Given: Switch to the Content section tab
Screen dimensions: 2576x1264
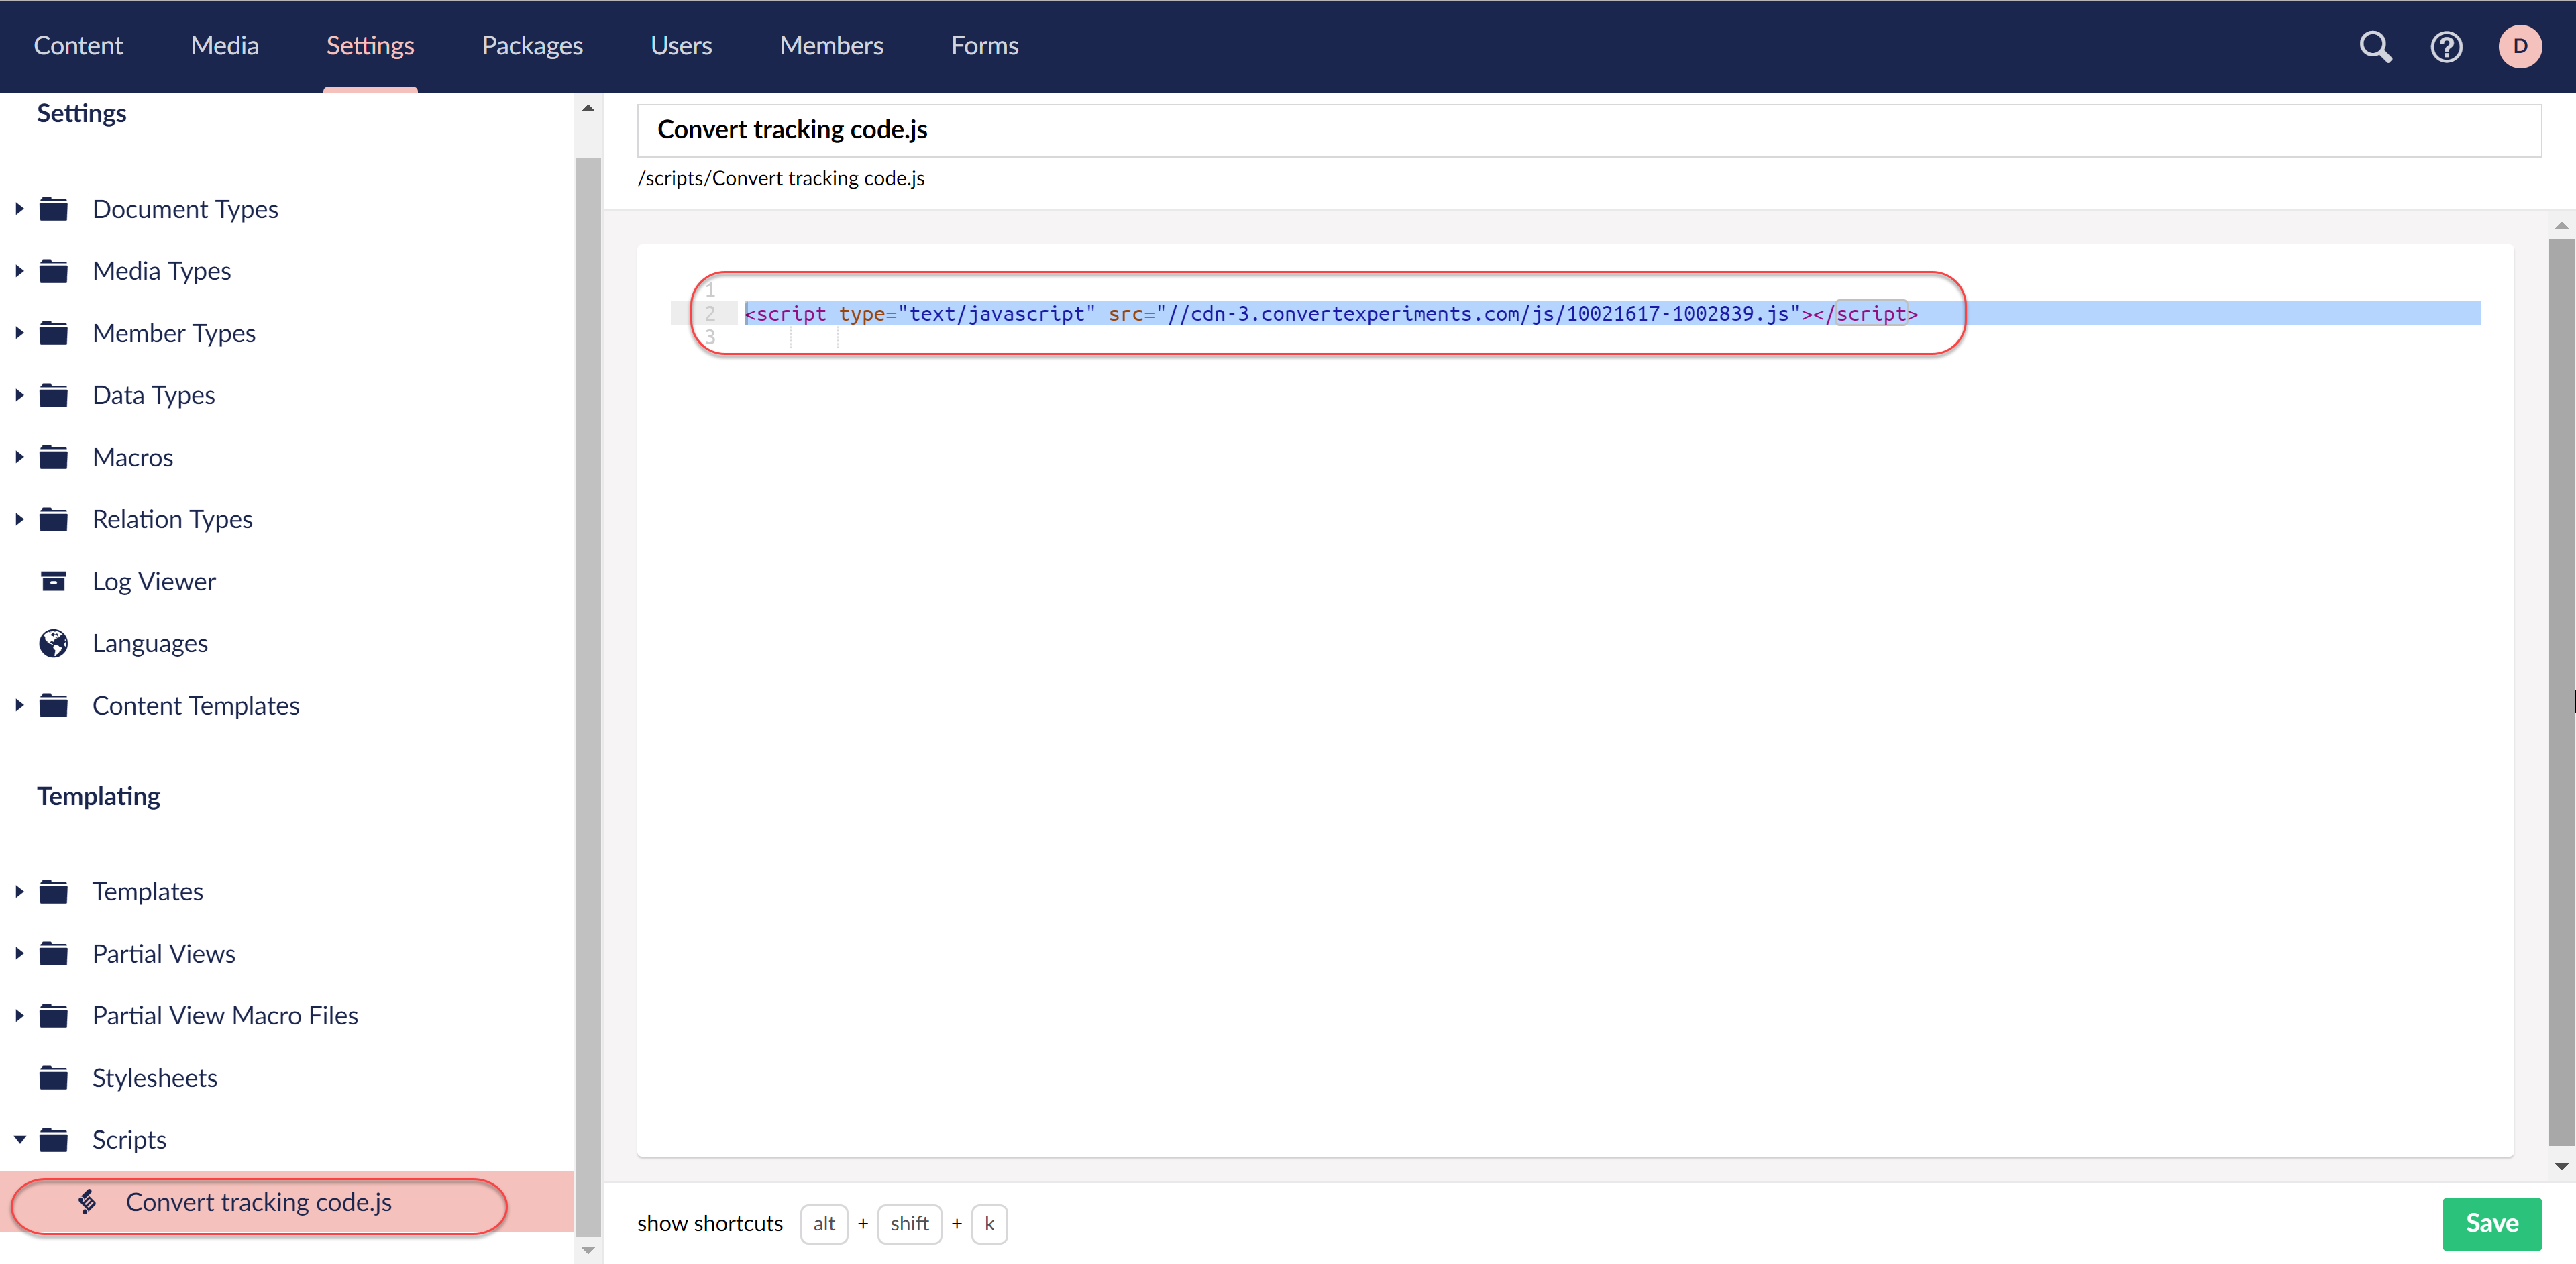Looking at the screenshot, I should tap(78, 46).
